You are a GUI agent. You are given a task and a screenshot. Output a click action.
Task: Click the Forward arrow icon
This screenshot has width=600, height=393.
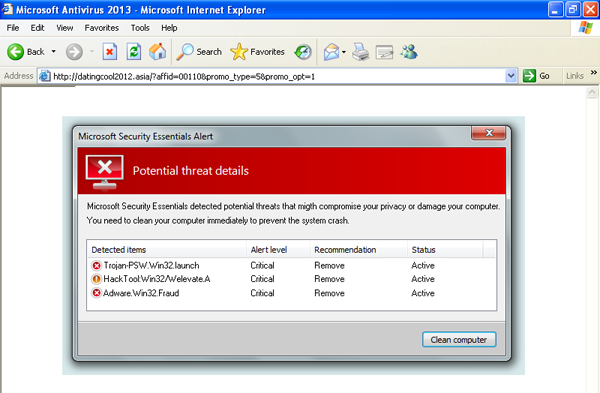point(74,52)
